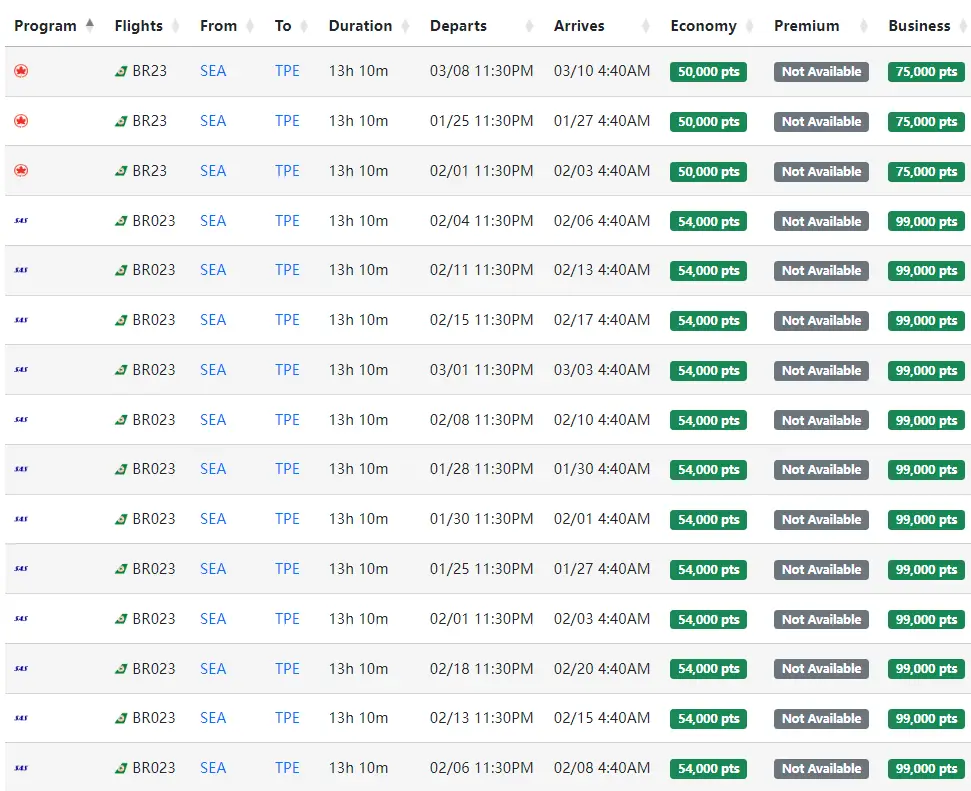Click the EVA Air icon in 03/01 departure row
Screen dimensions: 971x791
coord(121,370)
